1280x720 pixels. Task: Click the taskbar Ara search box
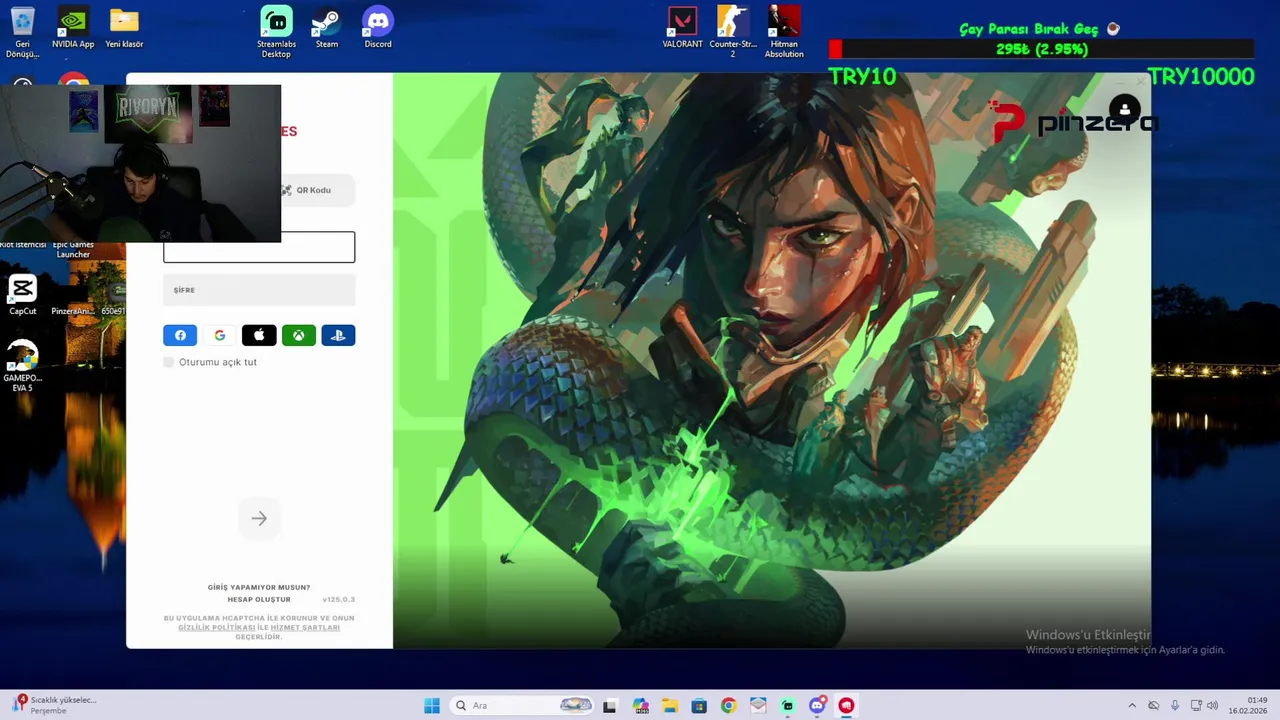point(523,706)
